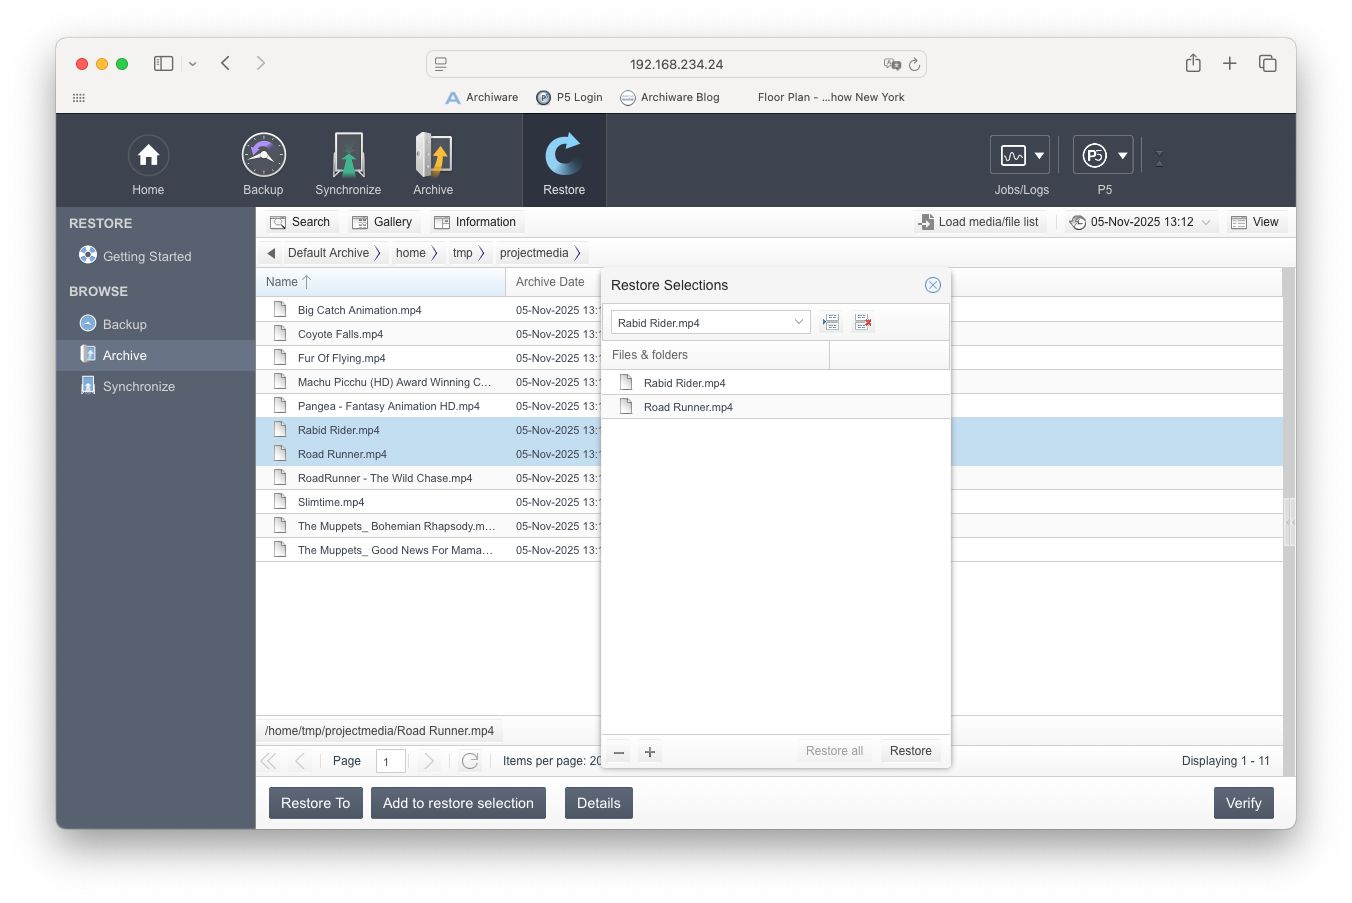This screenshot has height=903, width=1352.
Task: Click the delete selection list icon
Action: 863,322
